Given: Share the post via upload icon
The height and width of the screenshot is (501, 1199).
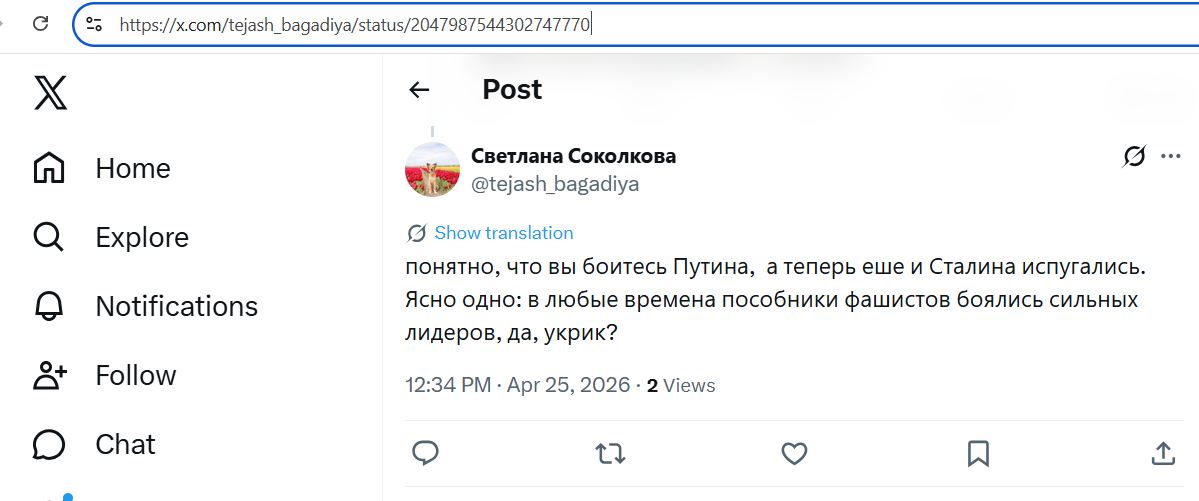Looking at the screenshot, I should [x=1163, y=453].
